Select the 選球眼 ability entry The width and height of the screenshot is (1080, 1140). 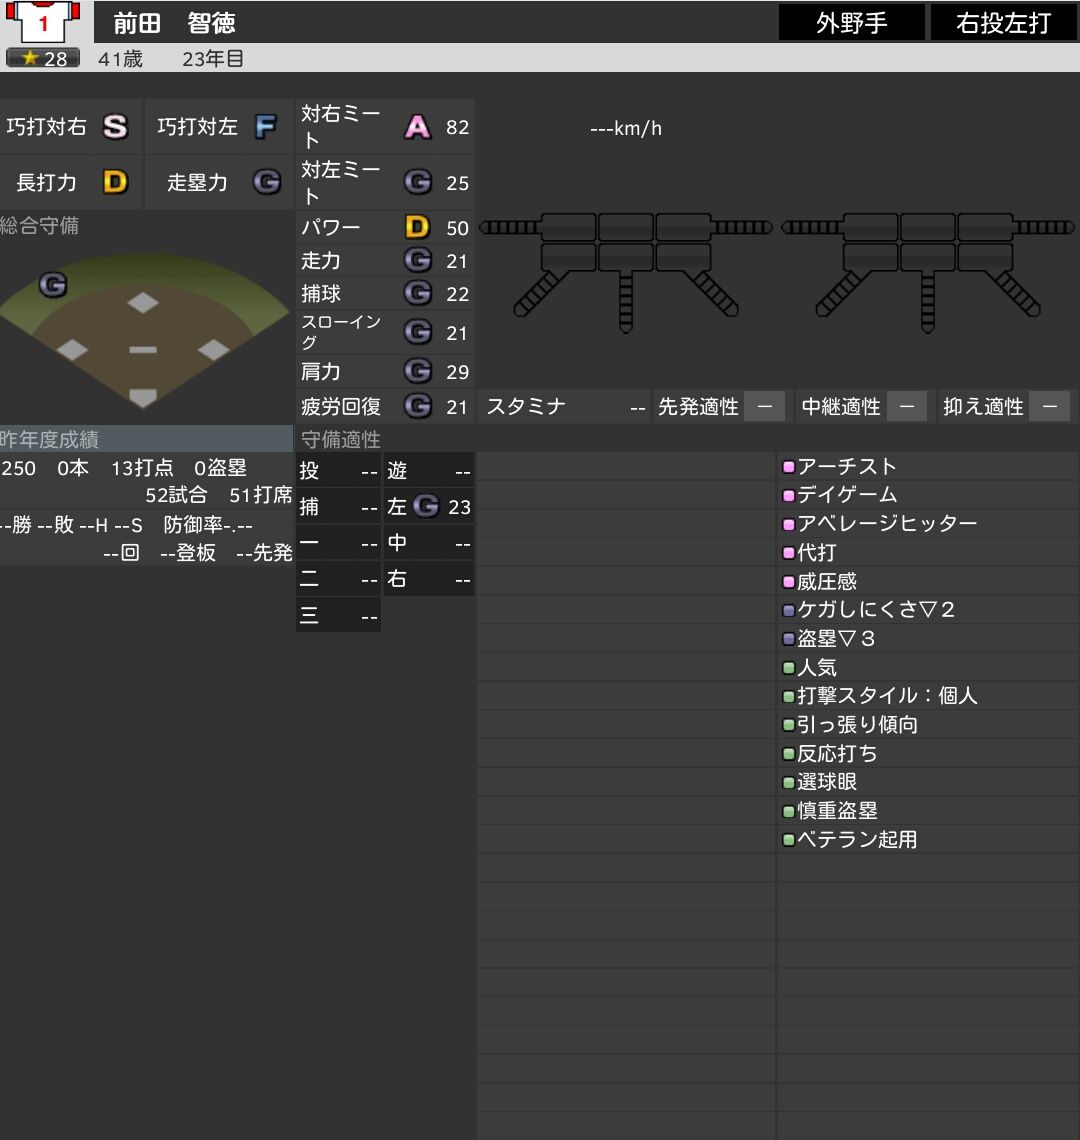pyautogui.click(x=826, y=782)
